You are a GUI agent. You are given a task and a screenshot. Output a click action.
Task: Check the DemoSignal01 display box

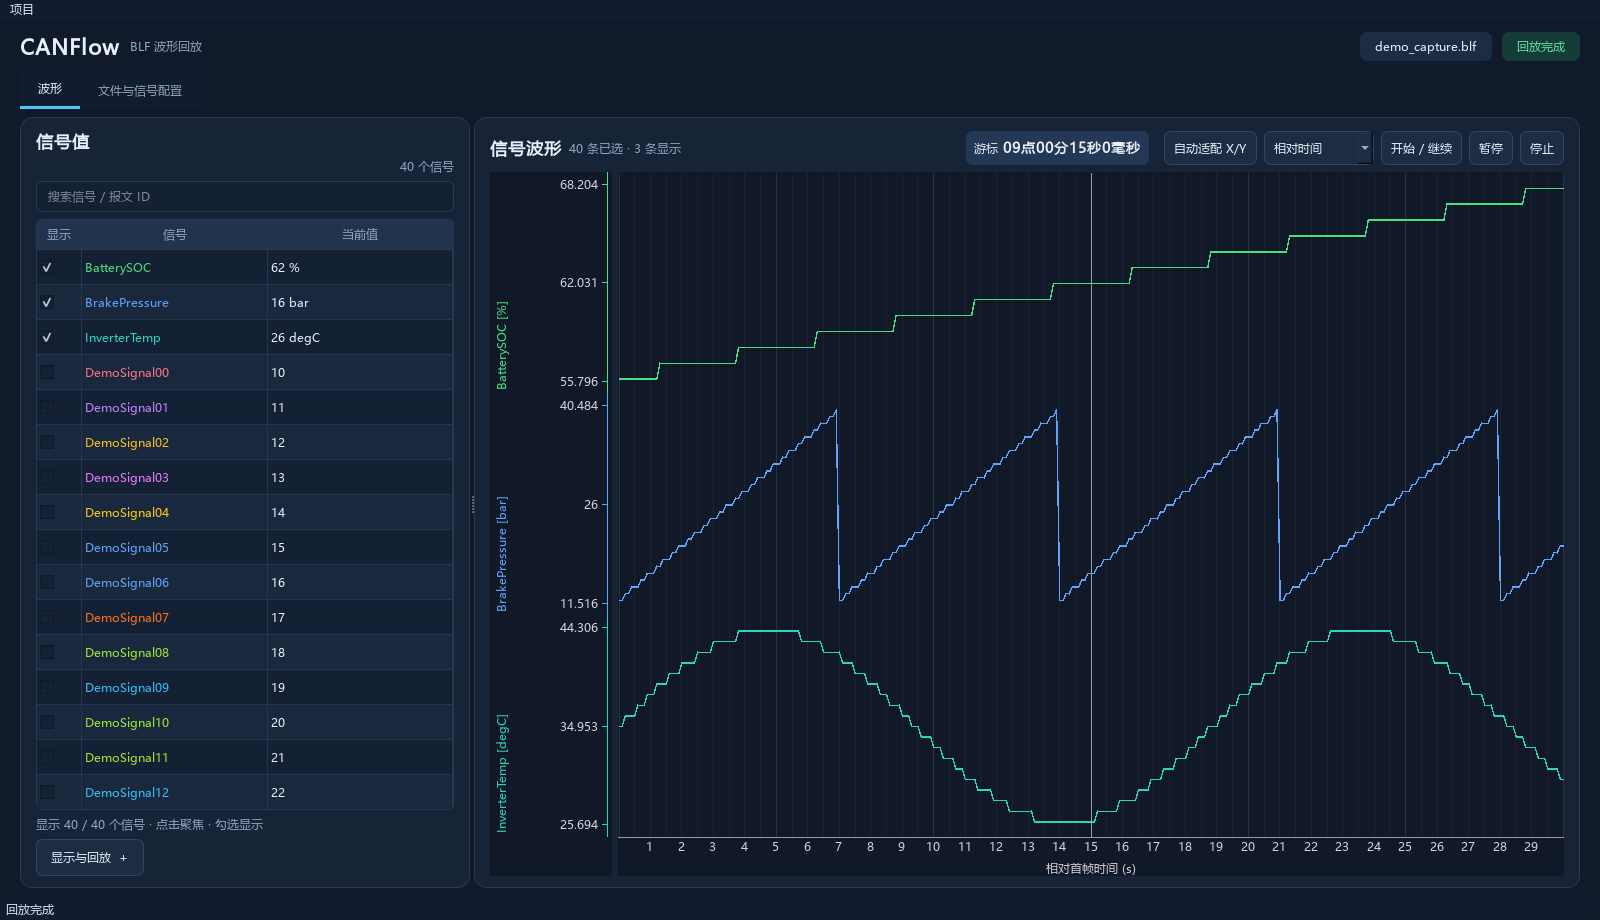(x=47, y=407)
